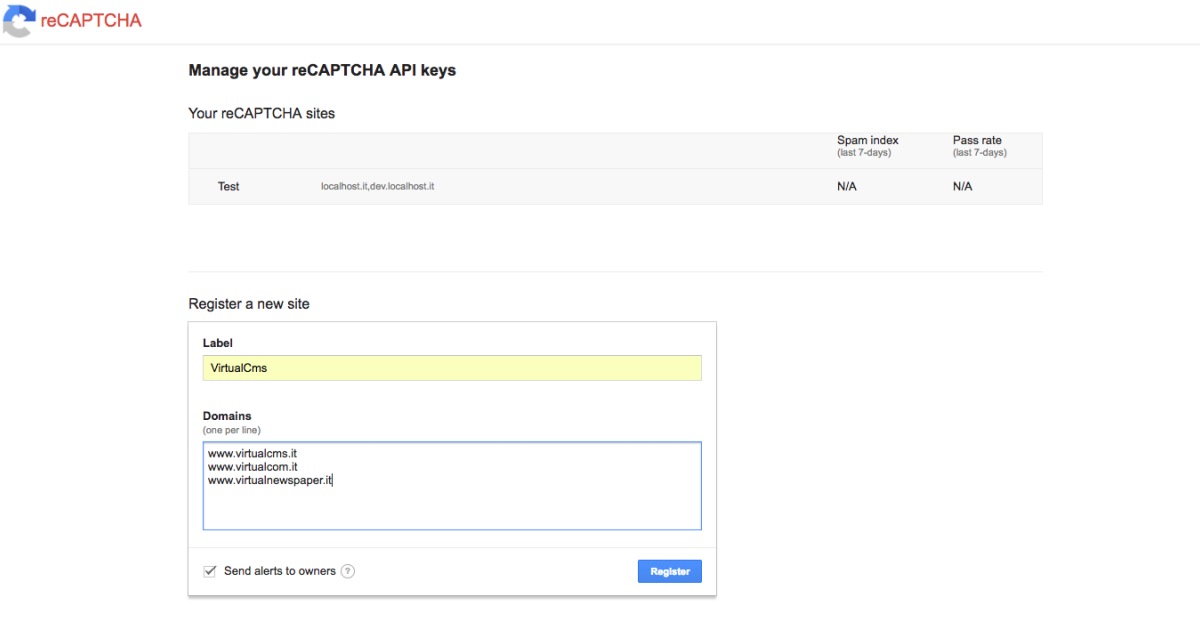The width and height of the screenshot is (1200, 630).
Task: Click the Register a new site heading
Action: [249, 304]
